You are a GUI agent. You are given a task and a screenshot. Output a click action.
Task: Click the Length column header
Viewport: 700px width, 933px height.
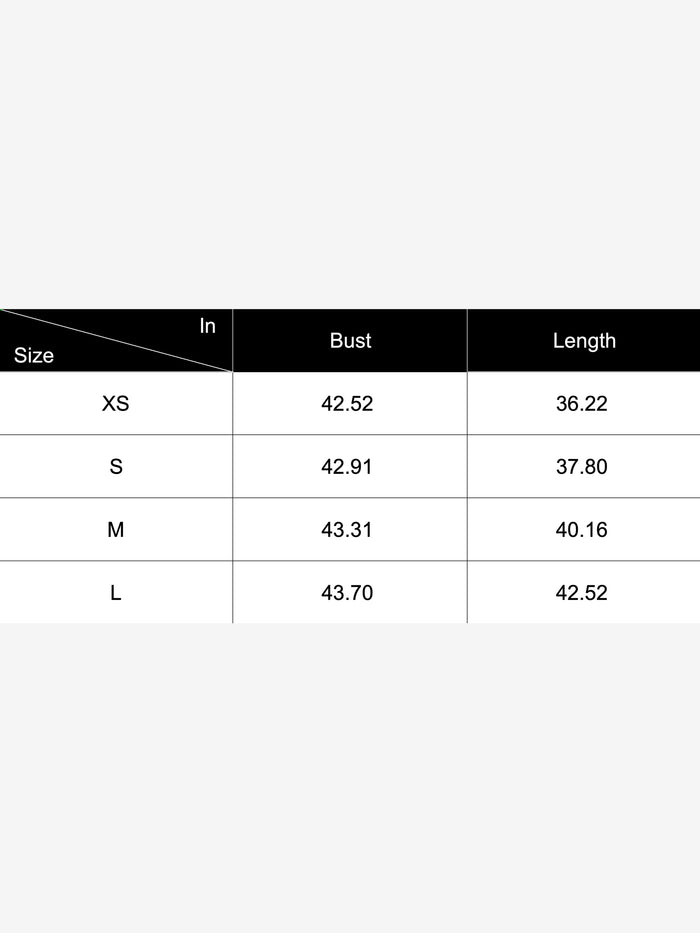point(584,340)
